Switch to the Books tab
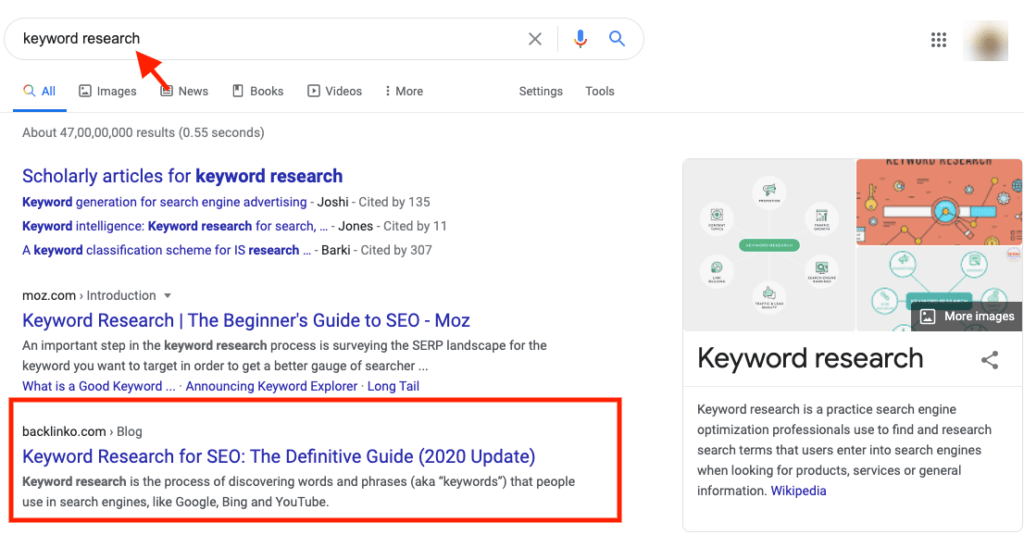Viewport: 1024px width, 535px height. point(258,91)
